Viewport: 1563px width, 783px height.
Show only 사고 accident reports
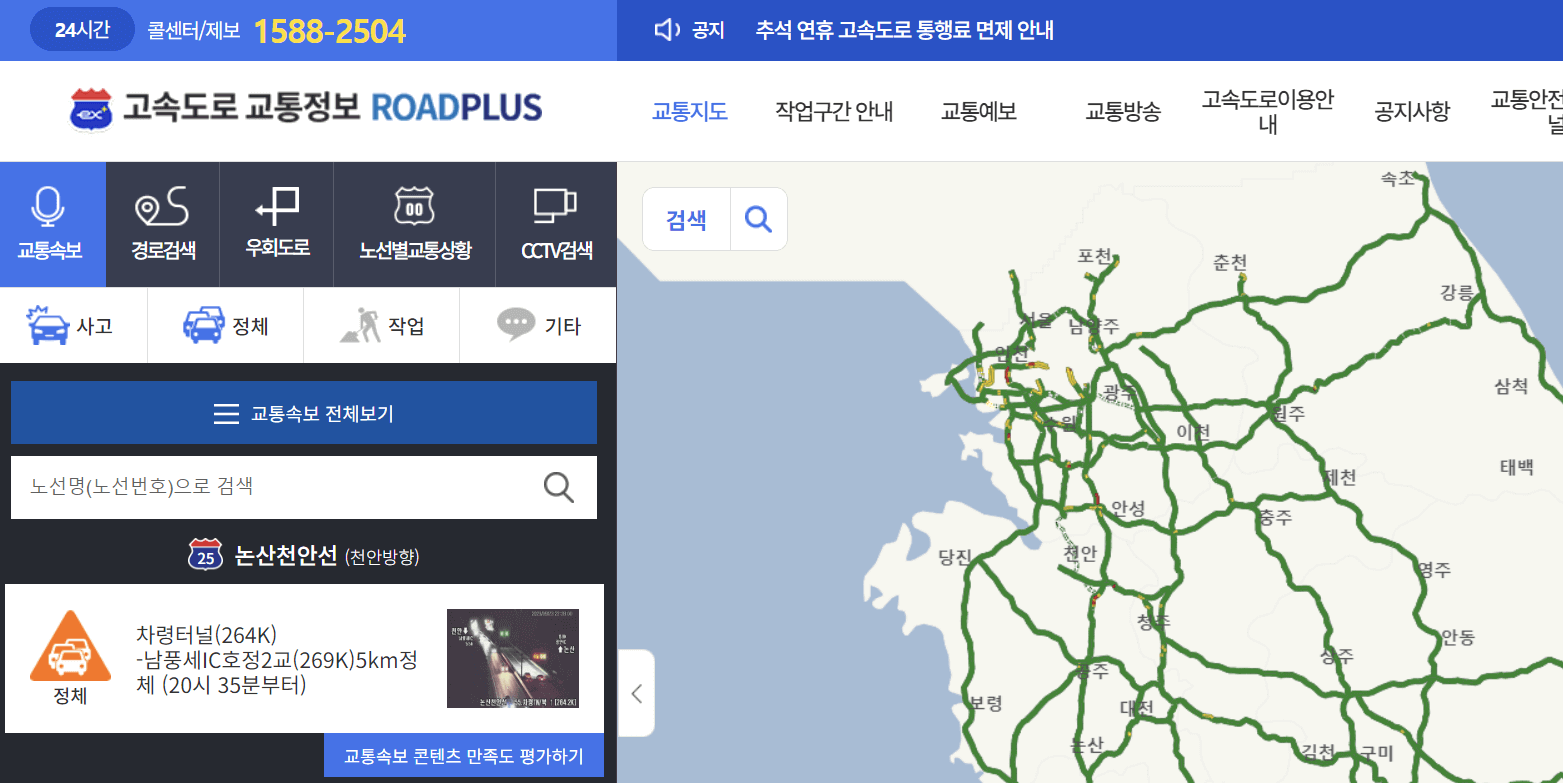click(74, 324)
